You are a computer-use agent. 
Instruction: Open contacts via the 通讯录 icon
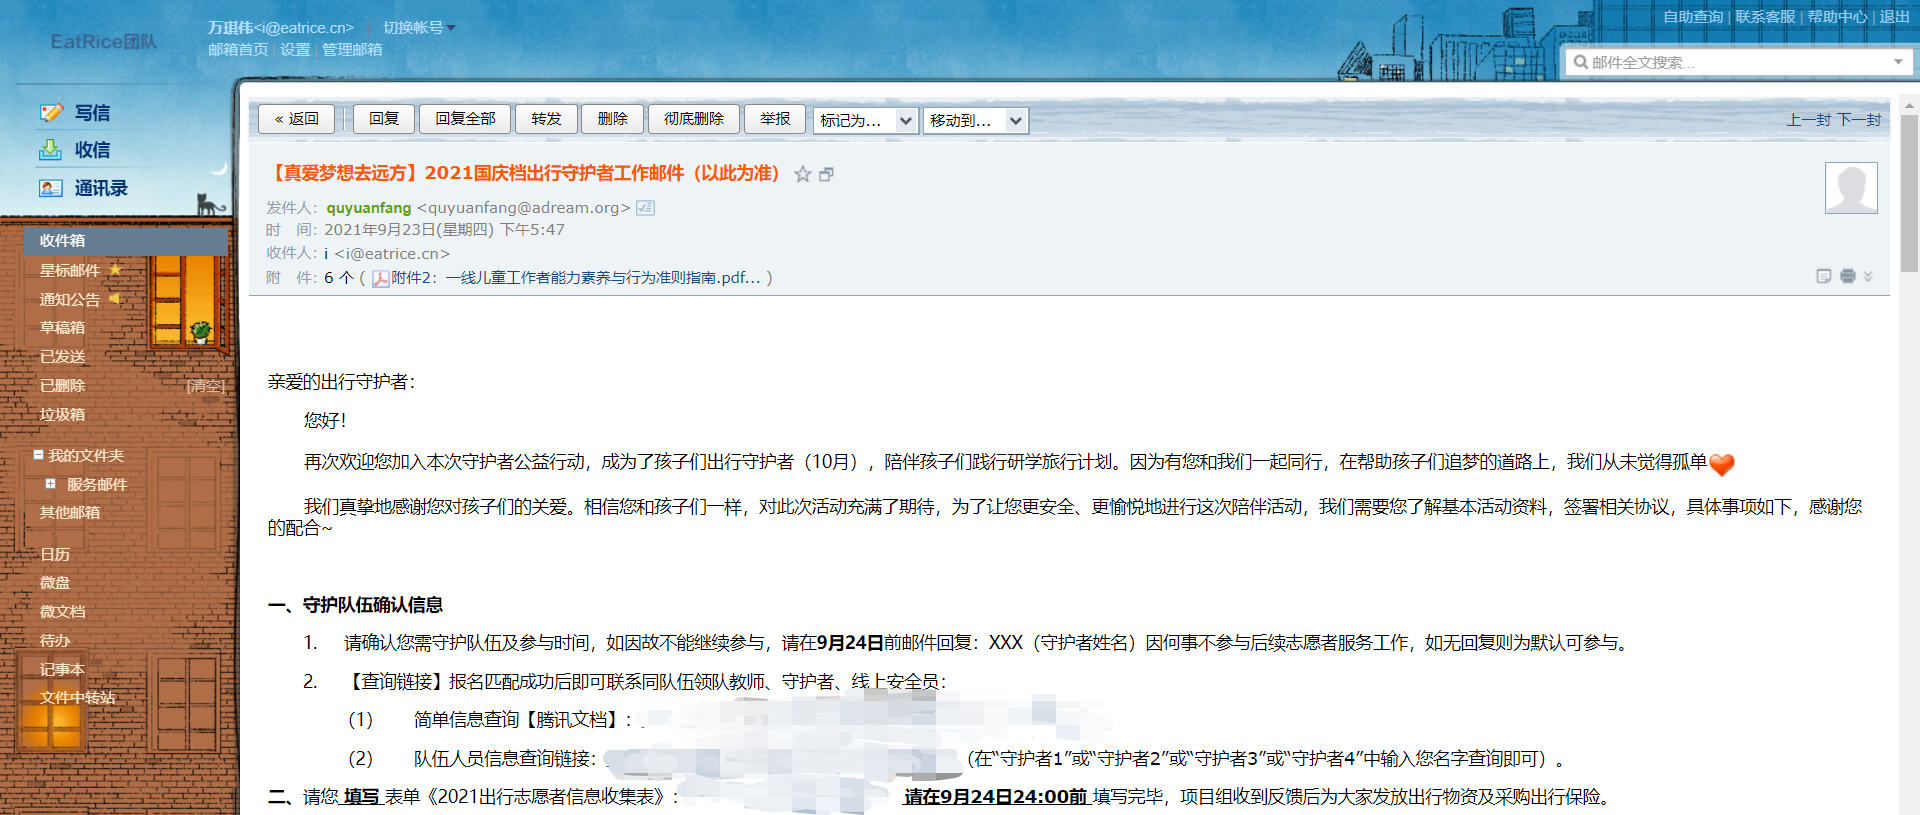point(51,188)
